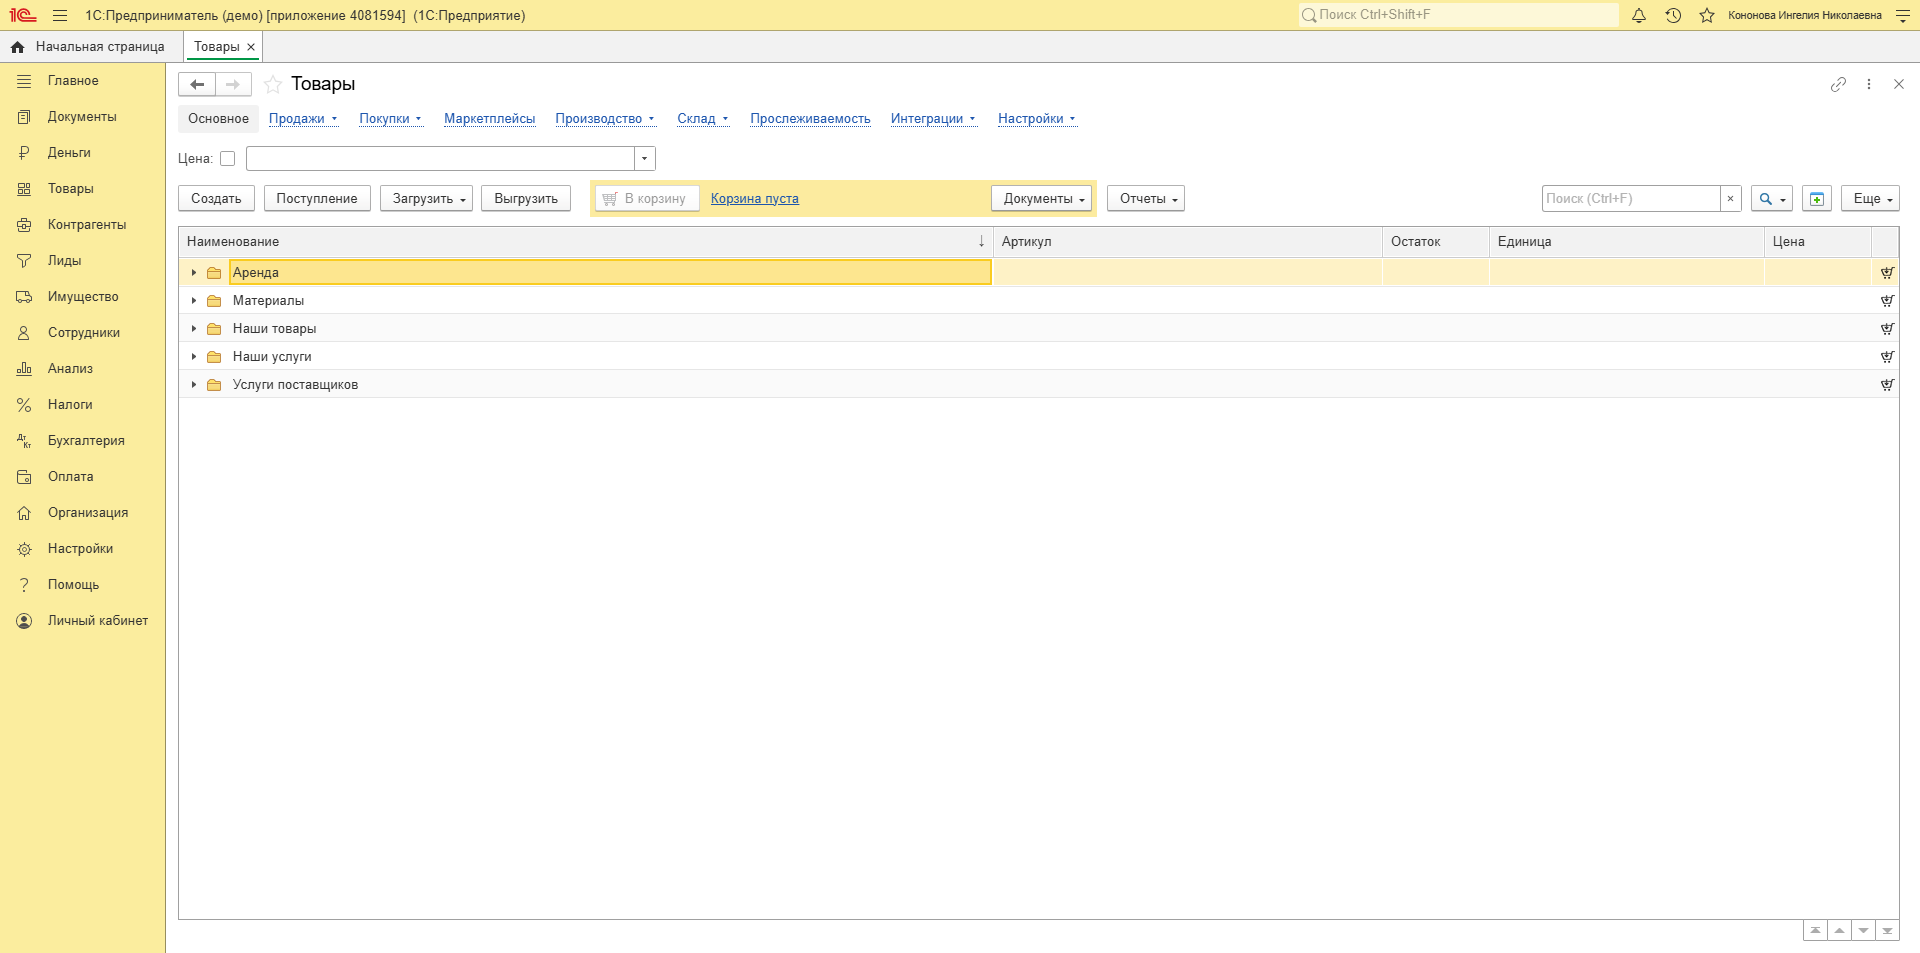Click the Поступление button
The image size is (1920, 953).
[x=317, y=199]
